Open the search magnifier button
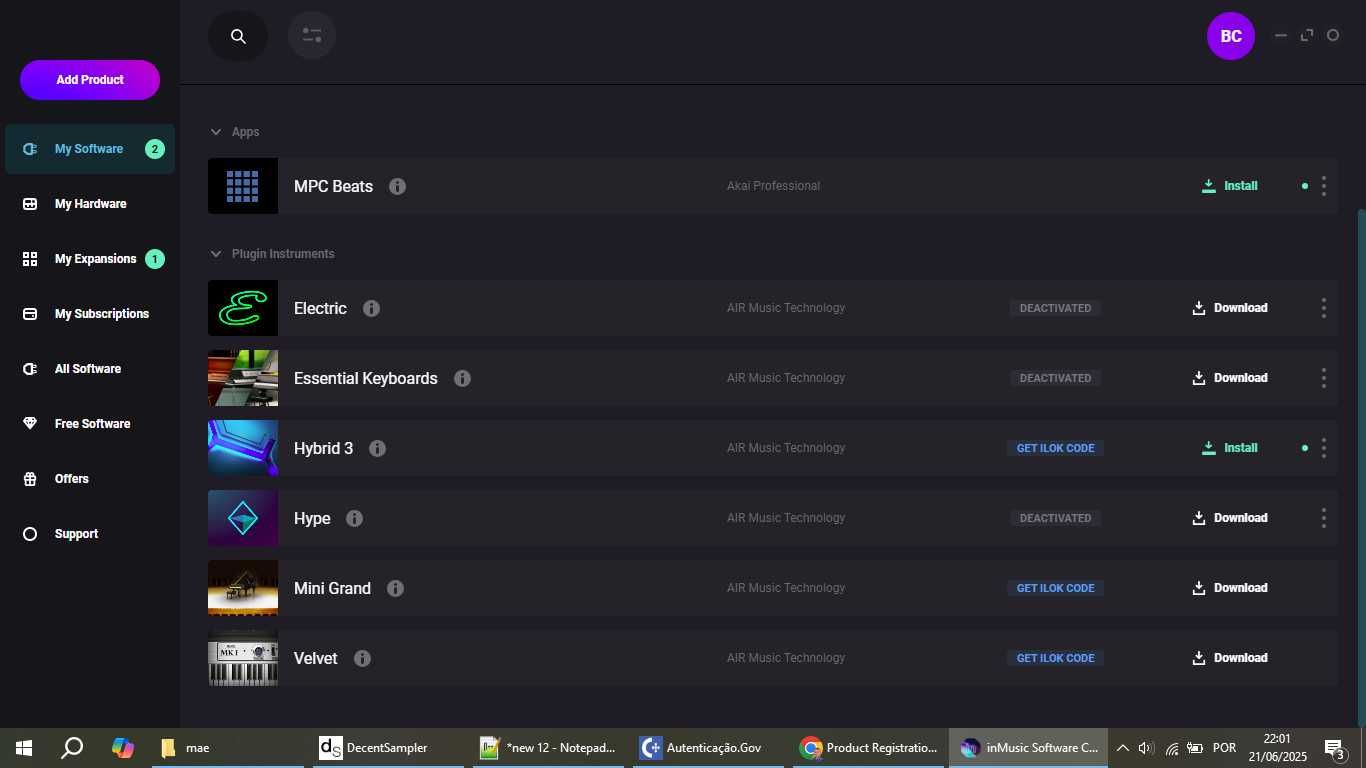The image size is (1366, 768). click(x=238, y=36)
